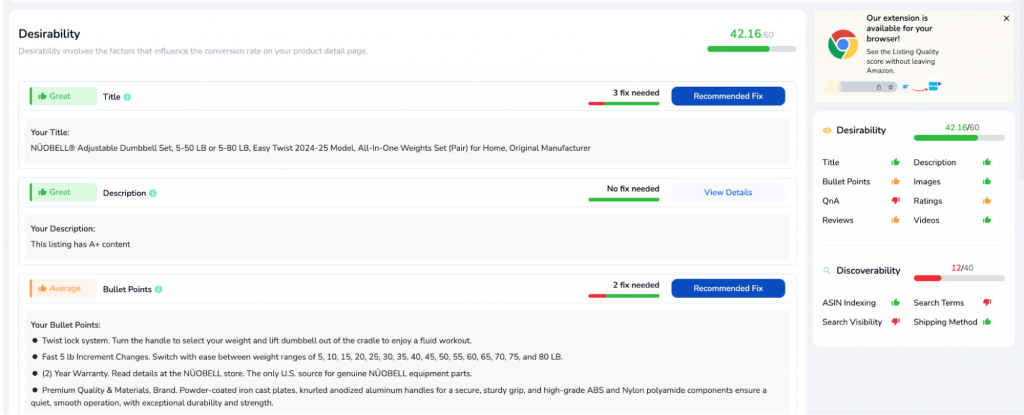Click the Bullet Points info icon
This screenshot has width=1024, height=415.
(x=159, y=289)
